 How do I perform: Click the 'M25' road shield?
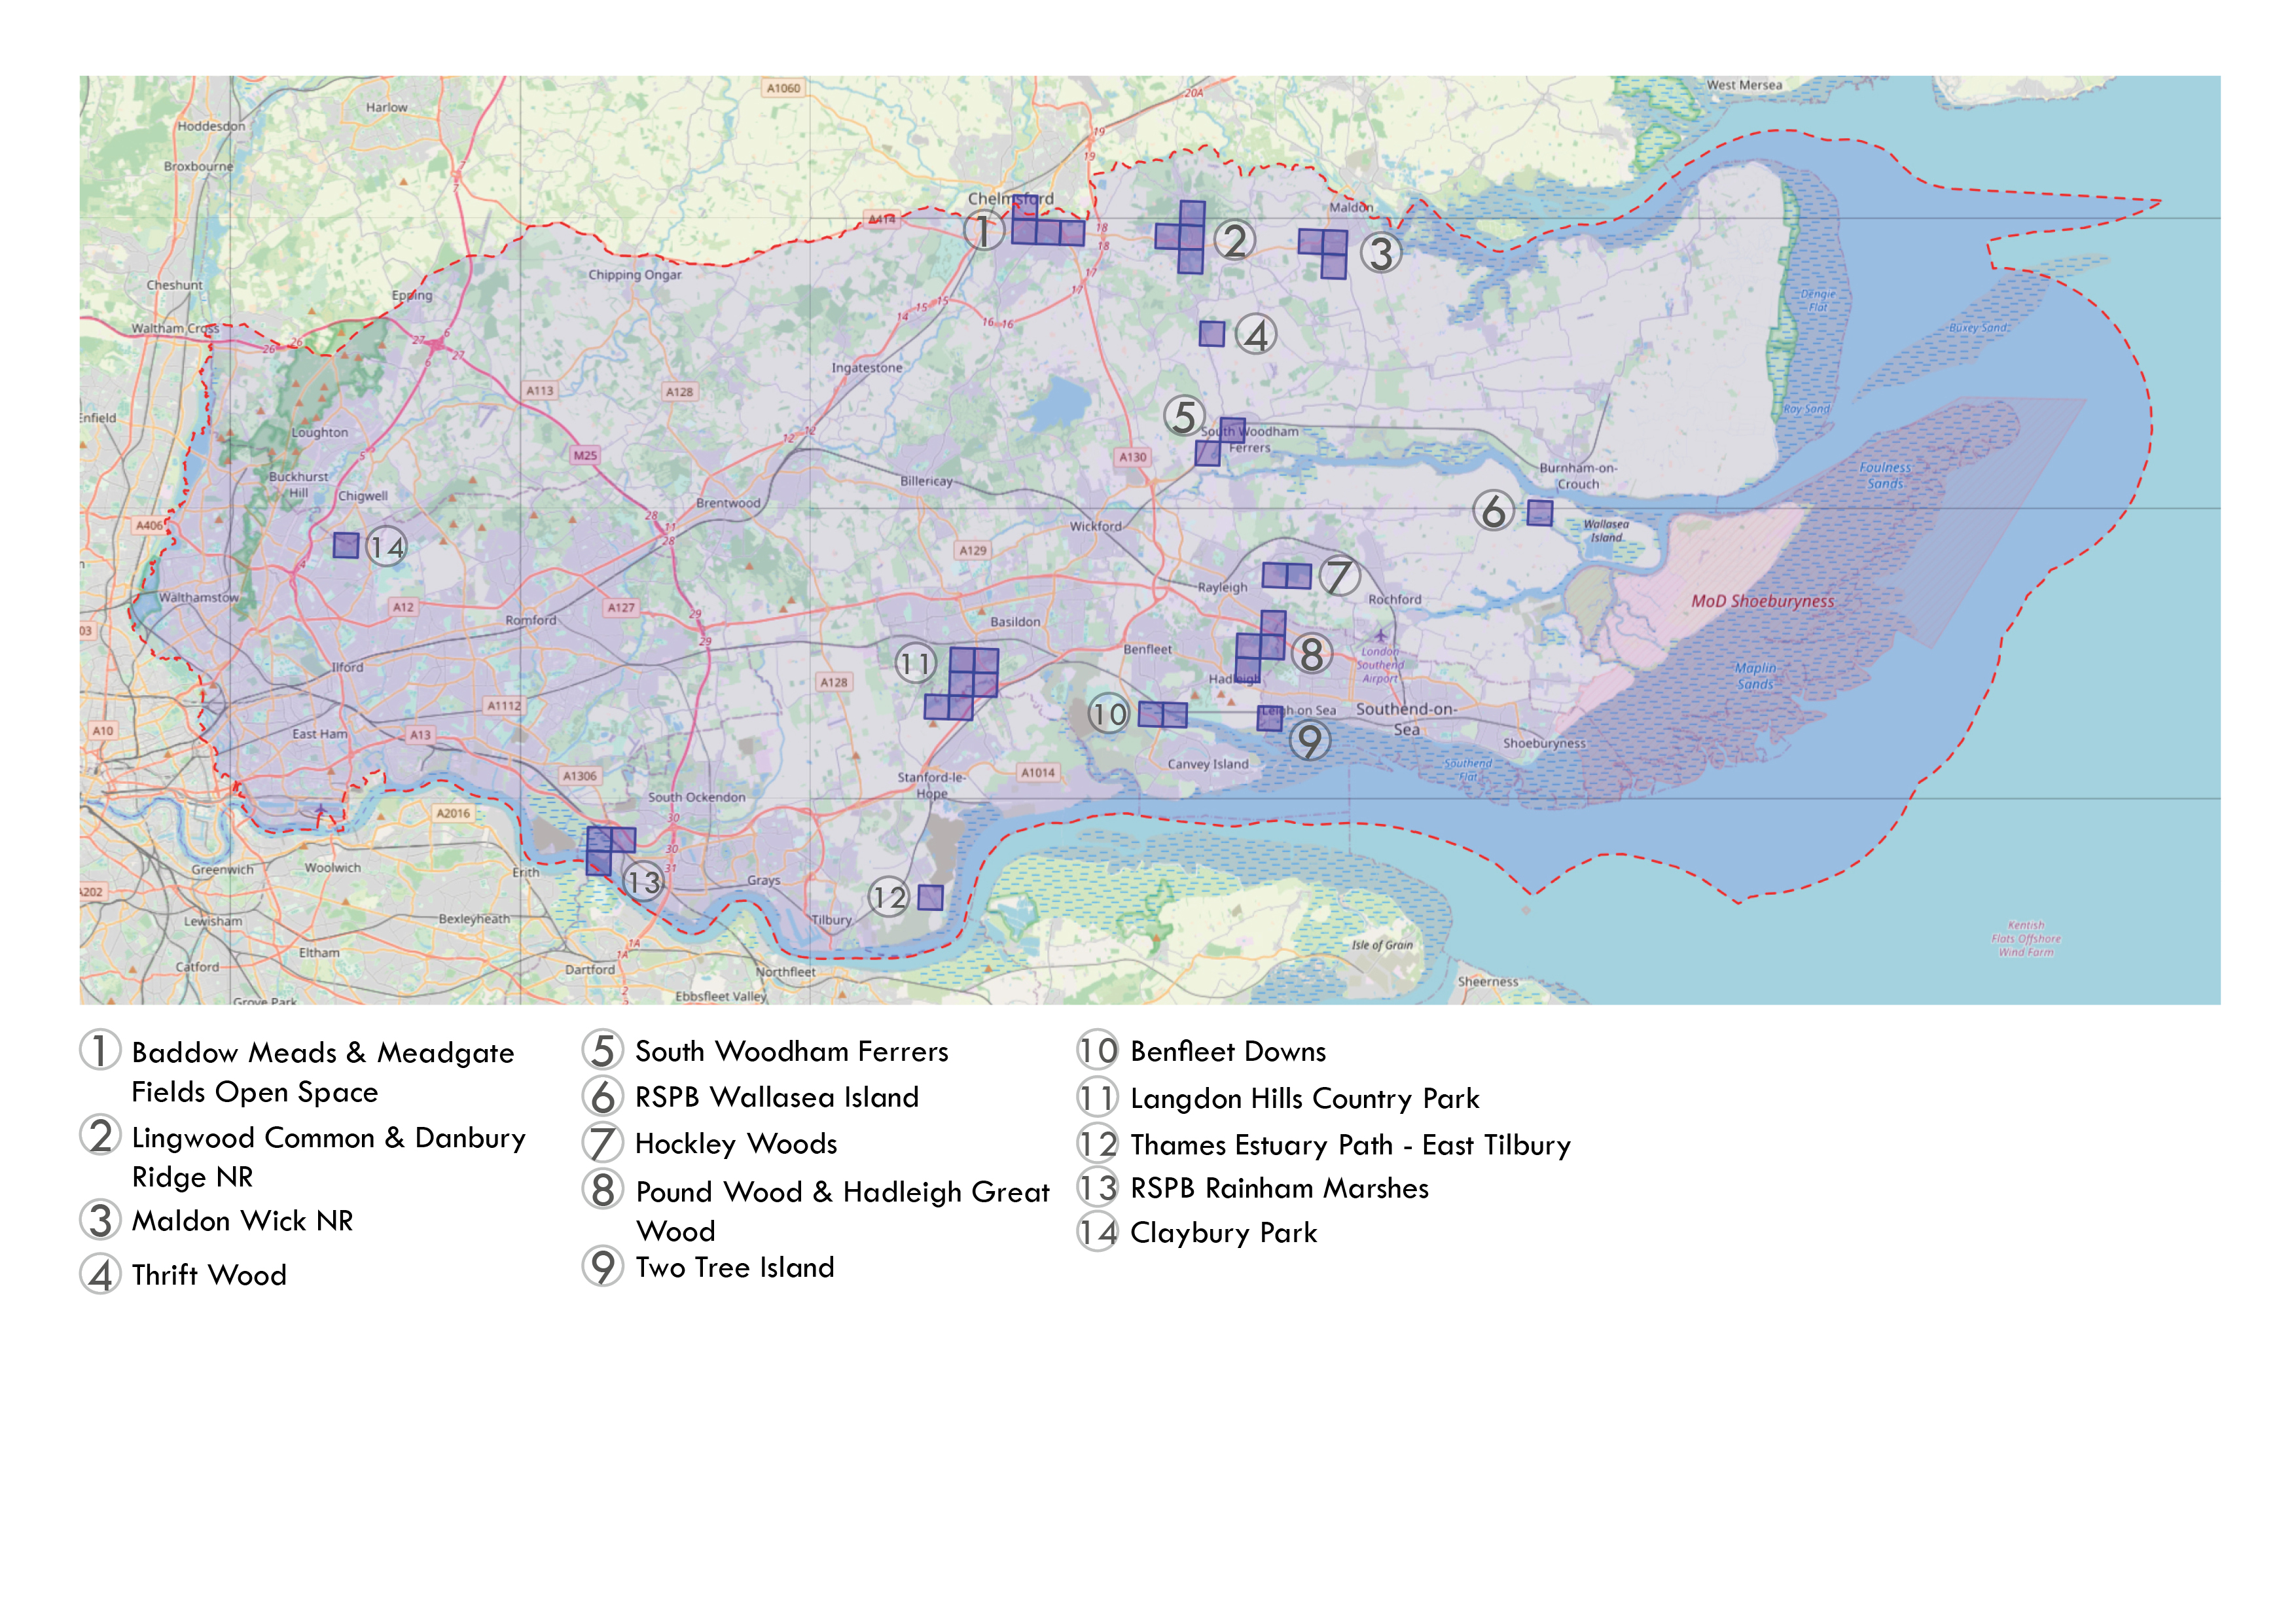pyautogui.click(x=585, y=455)
